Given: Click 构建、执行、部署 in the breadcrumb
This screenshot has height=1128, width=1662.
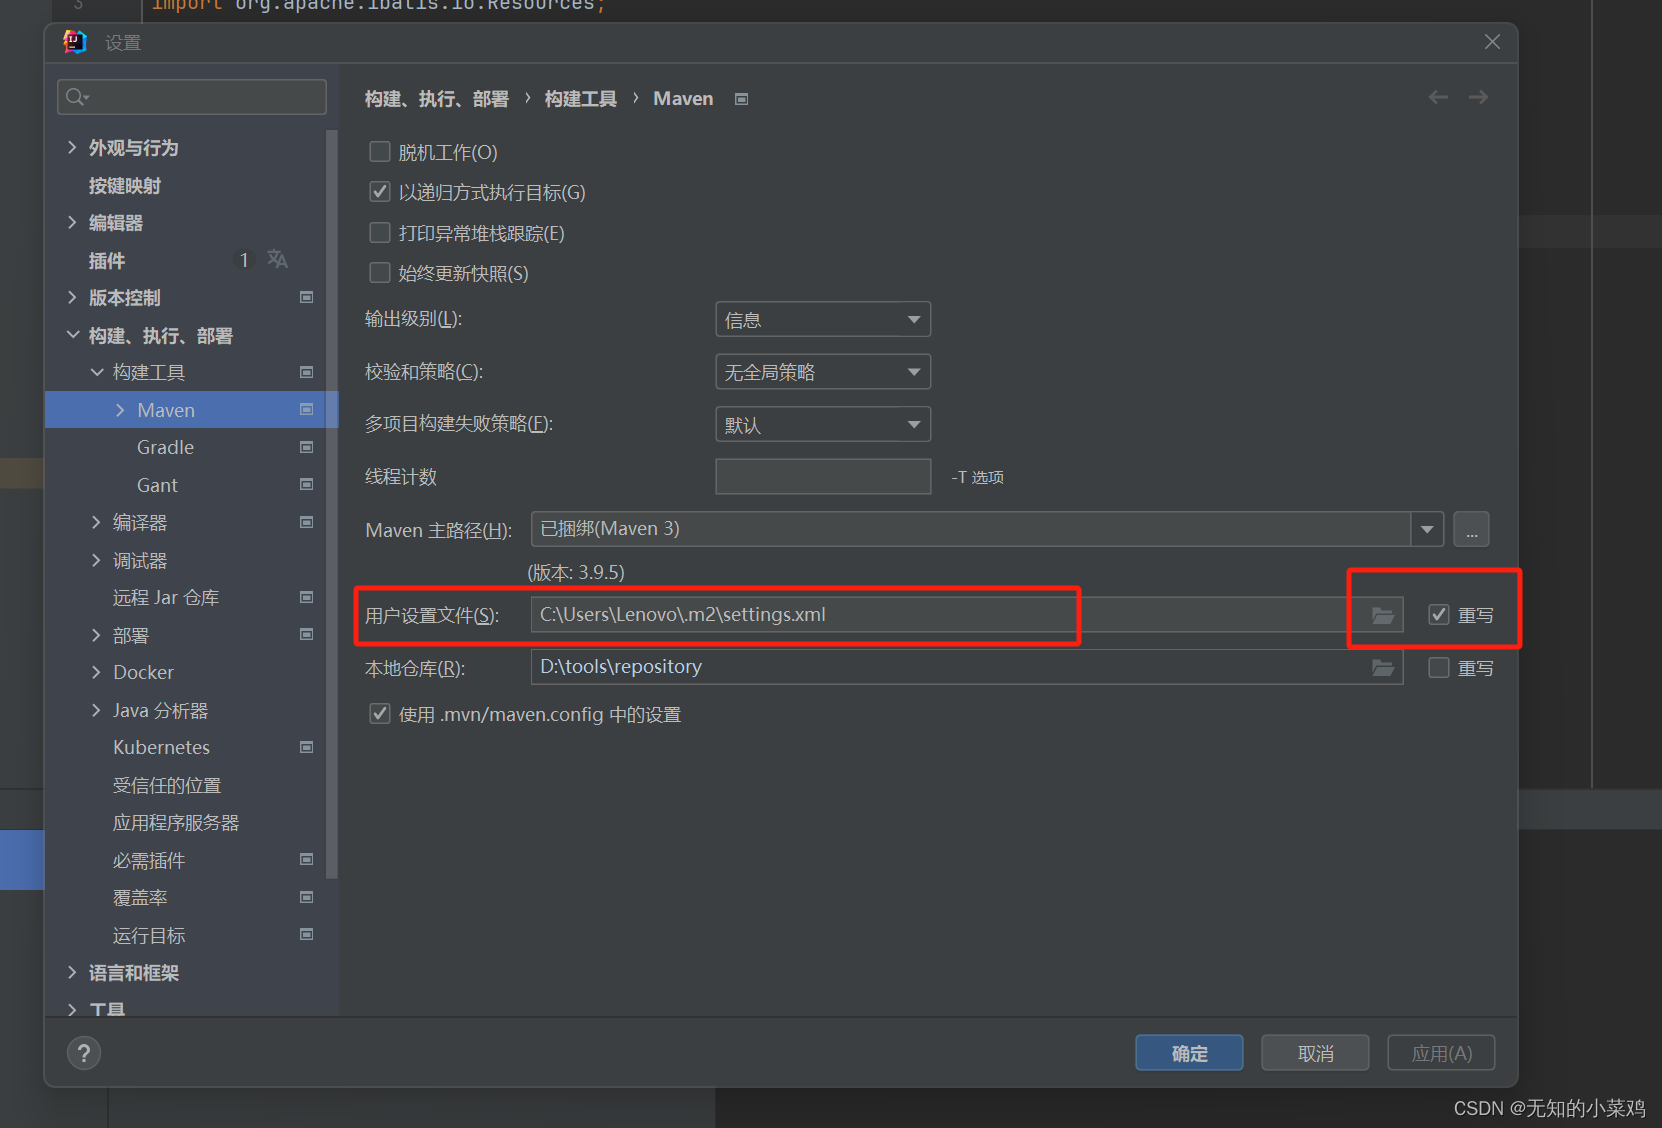Looking at the screenshot, I should (437, 99).
